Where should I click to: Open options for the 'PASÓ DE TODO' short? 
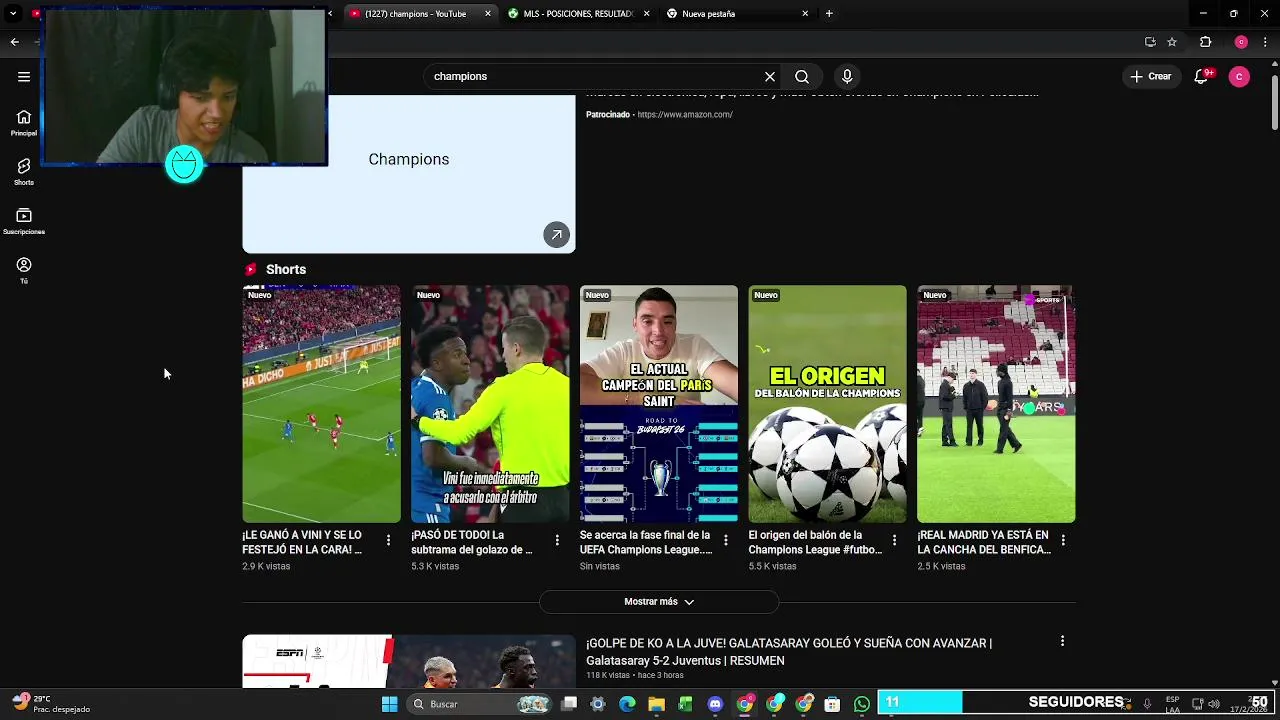pyautogui.click(x=557, y=540)
